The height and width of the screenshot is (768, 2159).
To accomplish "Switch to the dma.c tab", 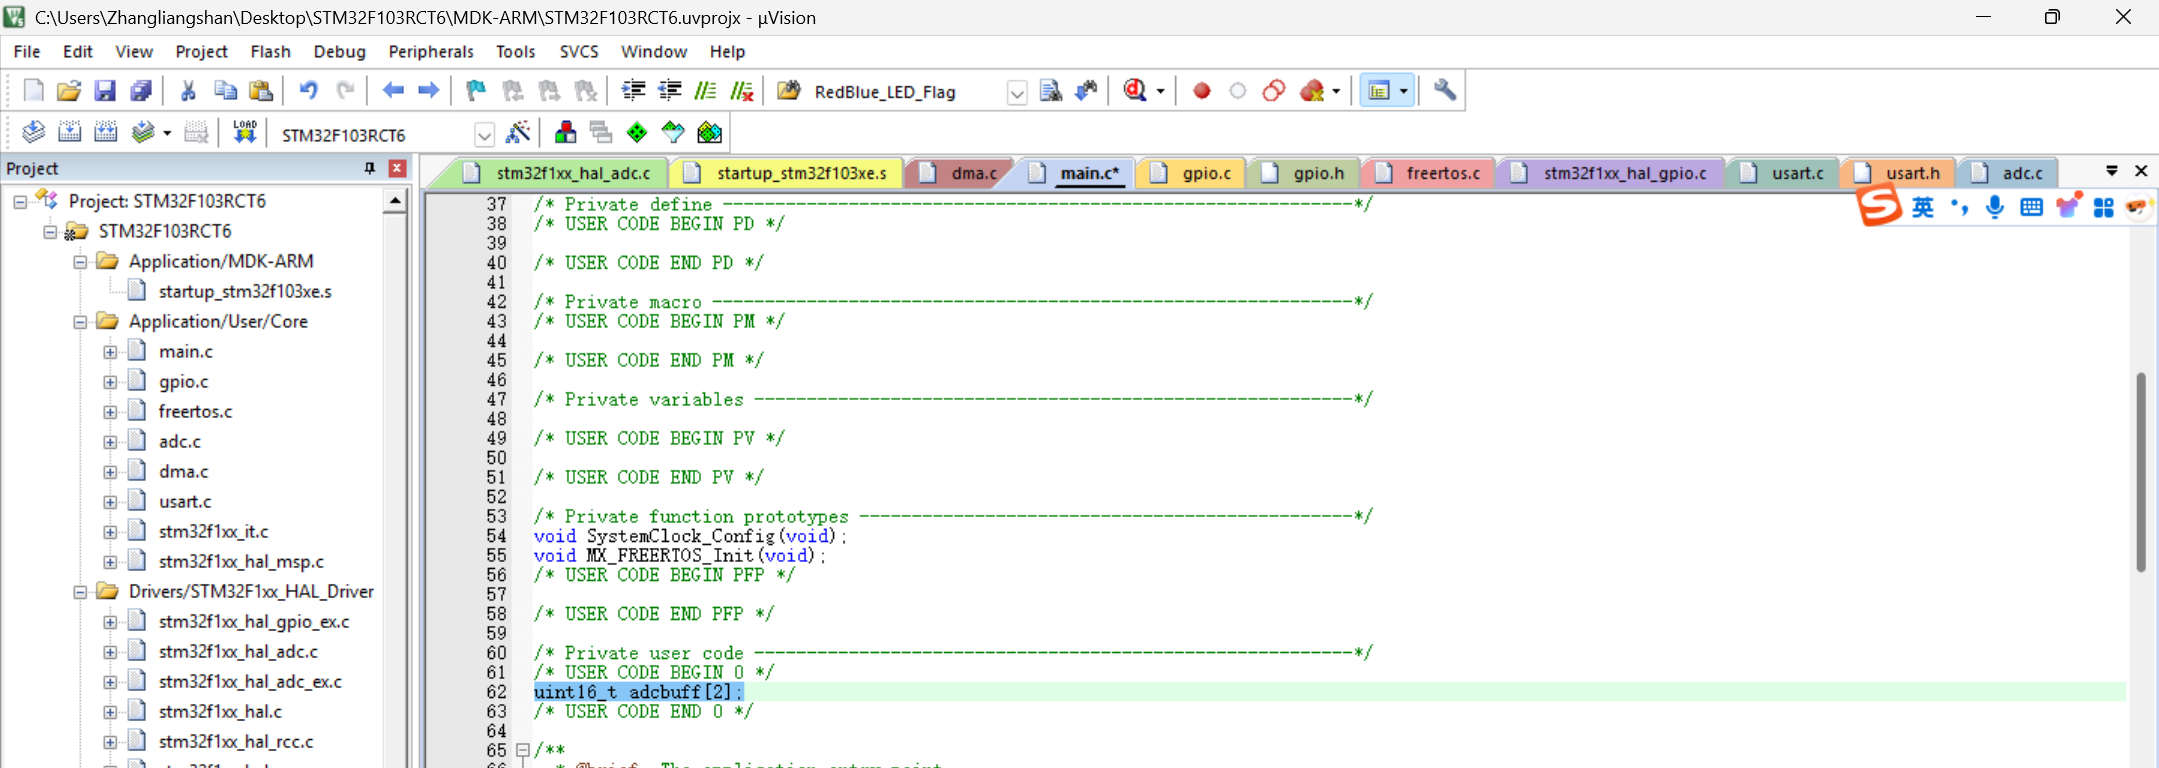I will (959, 173).
